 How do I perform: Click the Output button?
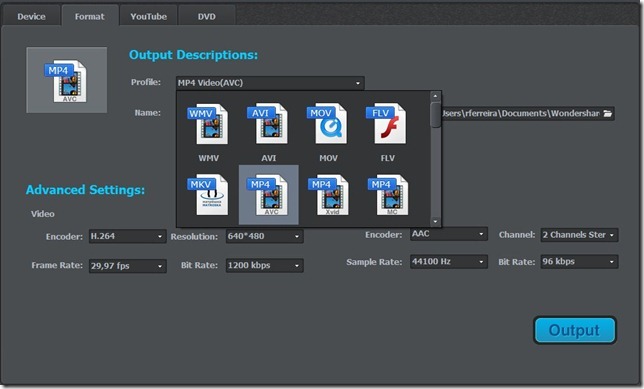(x=575, y=330)
